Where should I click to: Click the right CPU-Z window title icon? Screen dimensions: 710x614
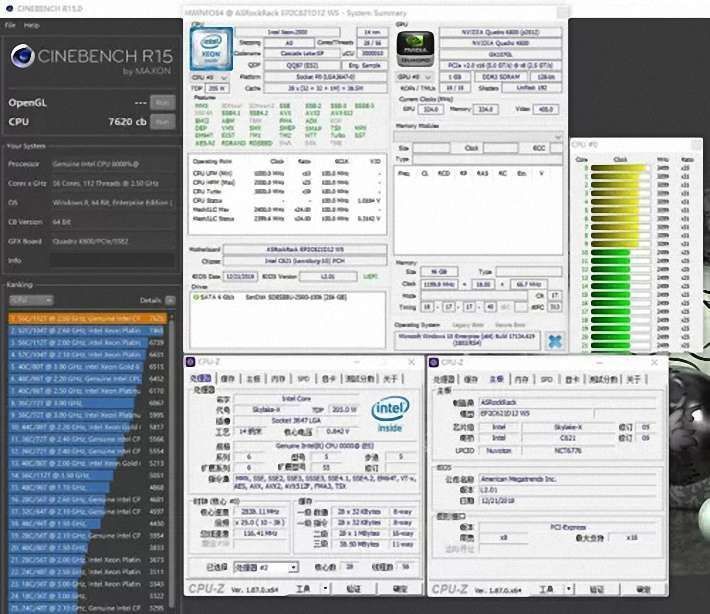point(434,362)
